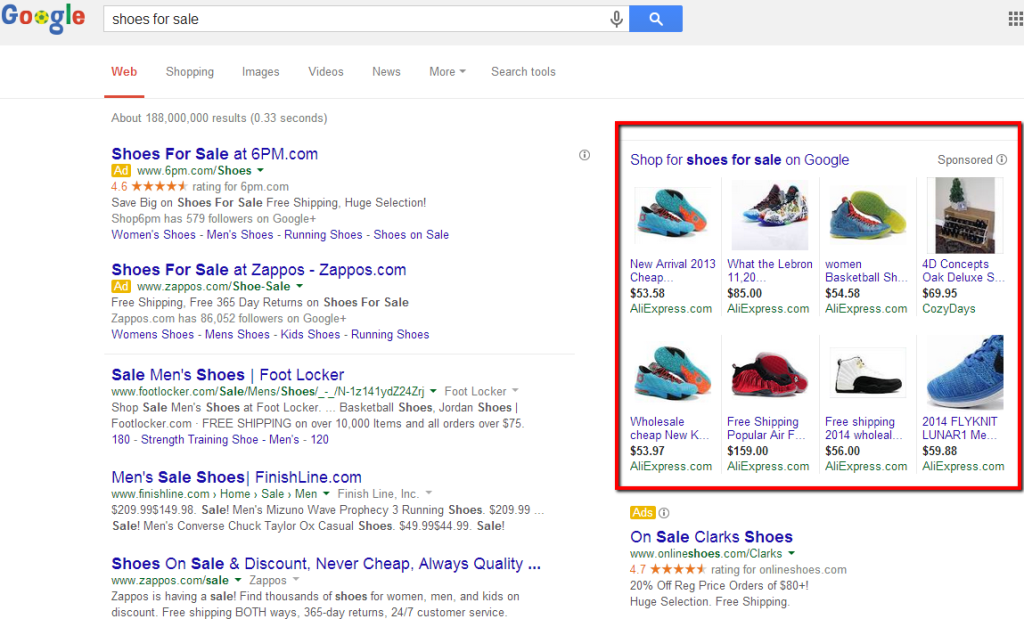
Task: Click the Search tools option
Action: tap(523, 71)
